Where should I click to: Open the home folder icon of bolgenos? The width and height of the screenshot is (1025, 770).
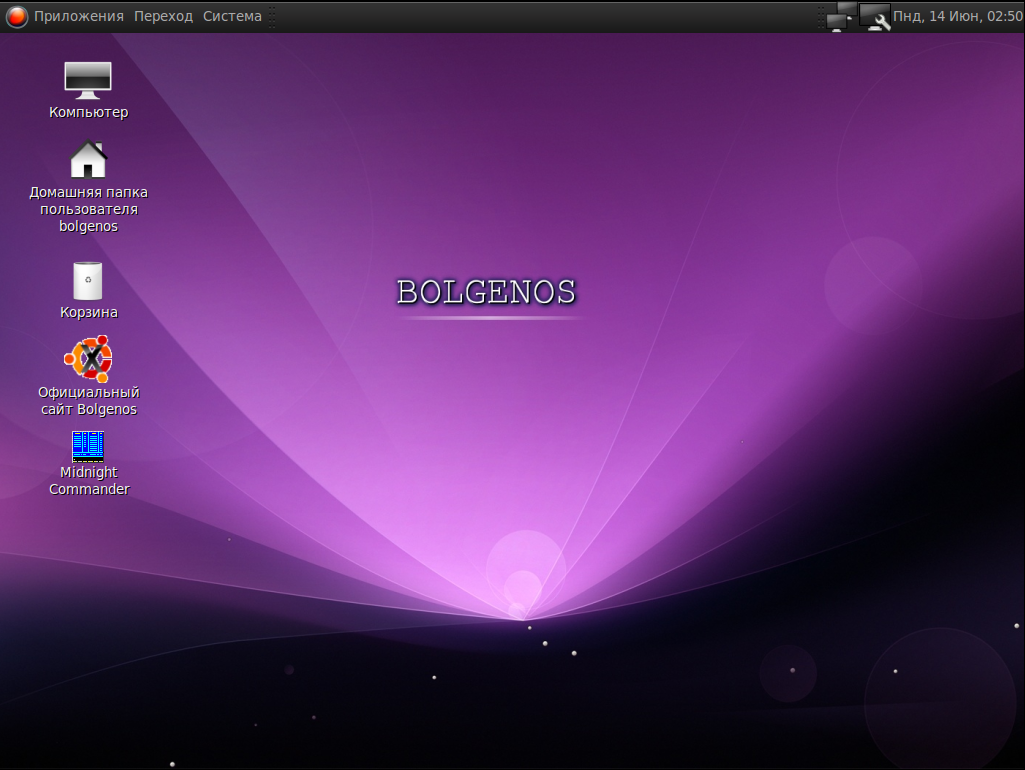click(x=88, y=159)
